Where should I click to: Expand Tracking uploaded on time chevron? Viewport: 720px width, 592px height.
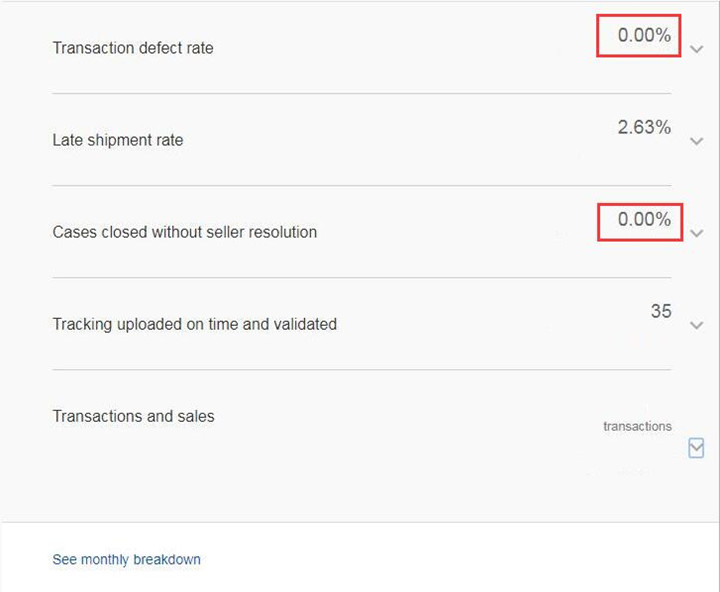tap(697, 325)
